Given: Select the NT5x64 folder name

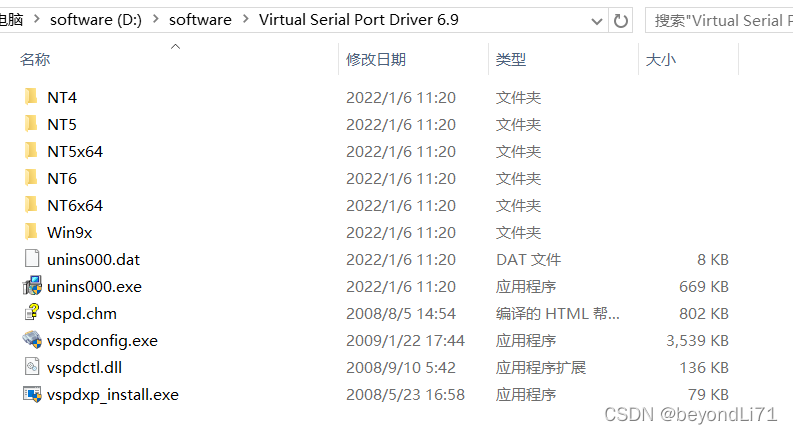Looking at the screenshot, I should [x=75, y=151].
